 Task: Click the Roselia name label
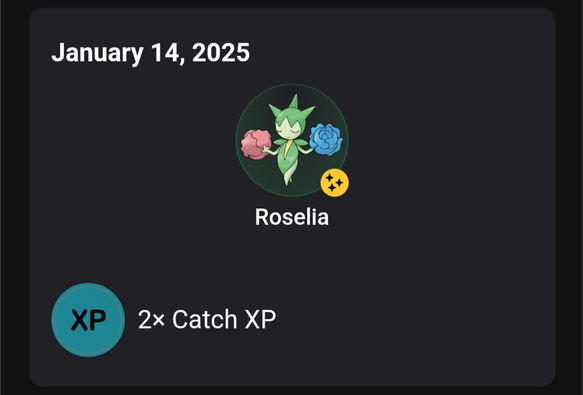[x=292, y=217]
